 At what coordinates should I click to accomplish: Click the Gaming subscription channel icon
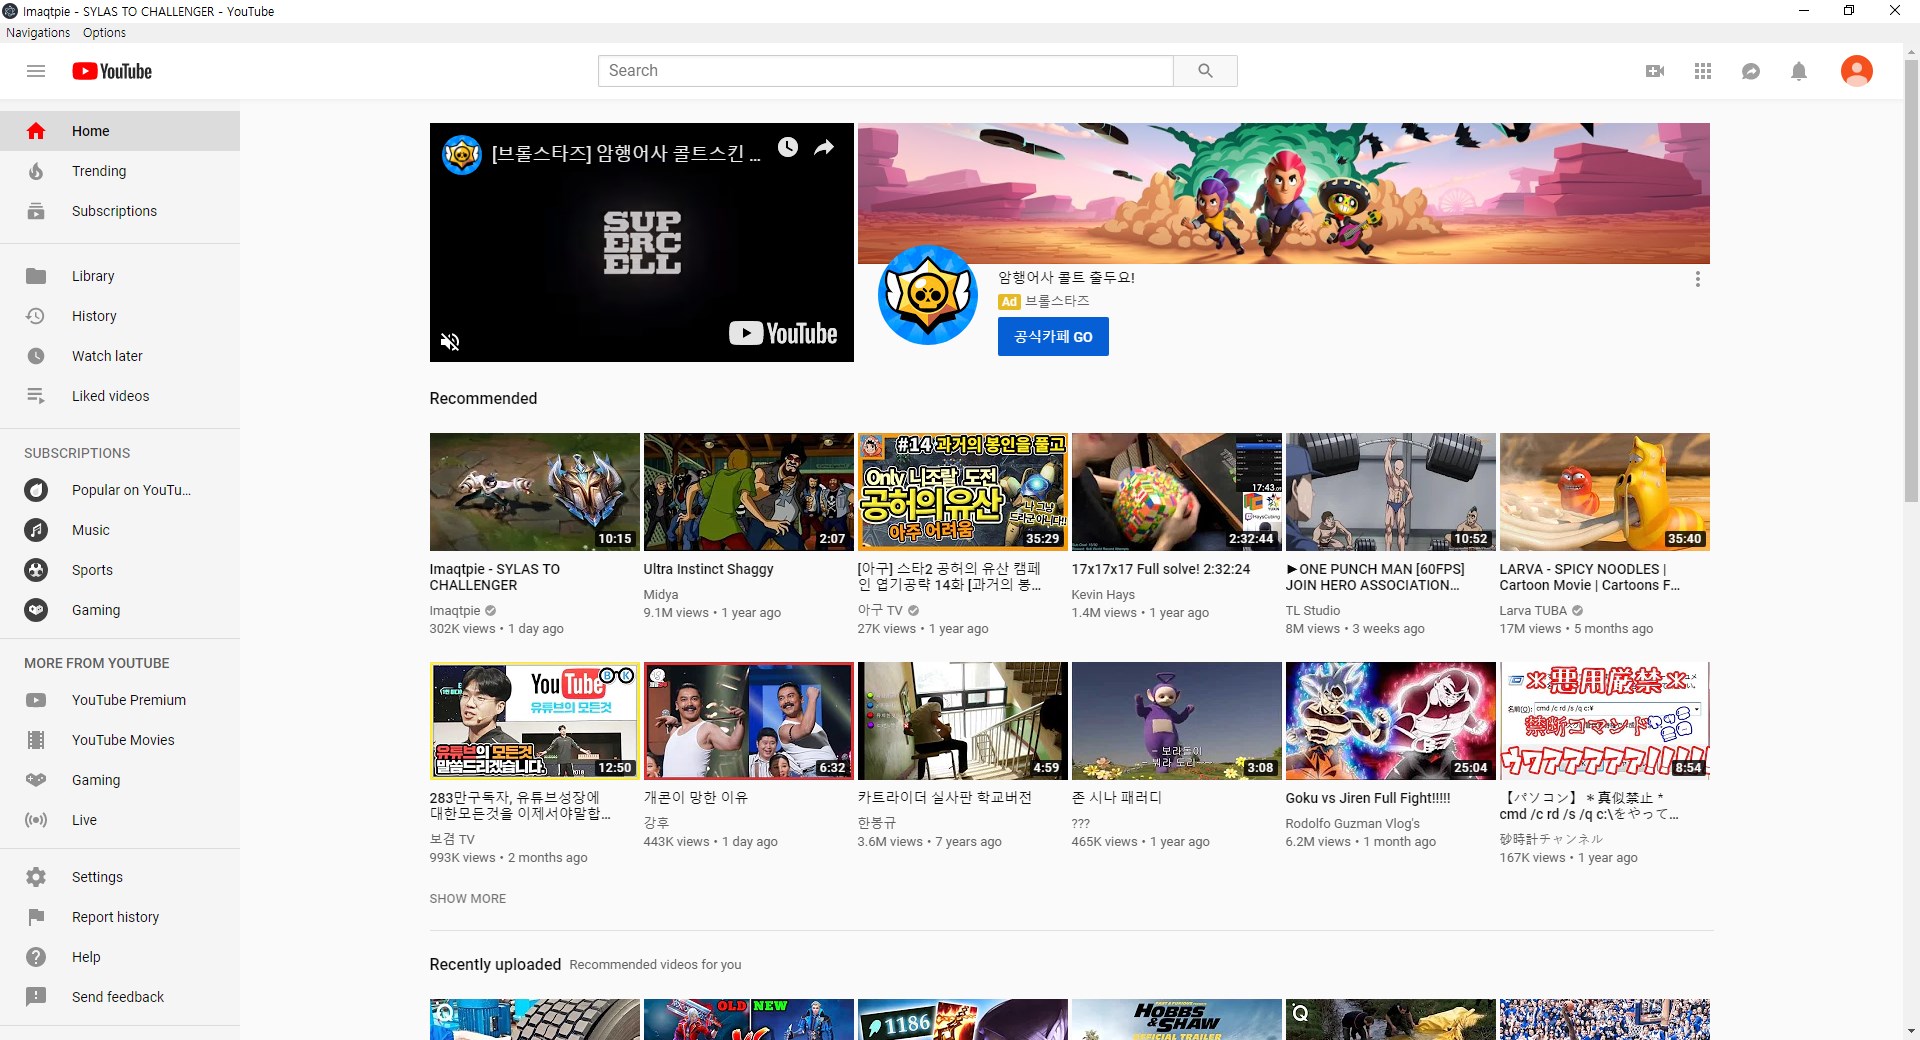36,610
